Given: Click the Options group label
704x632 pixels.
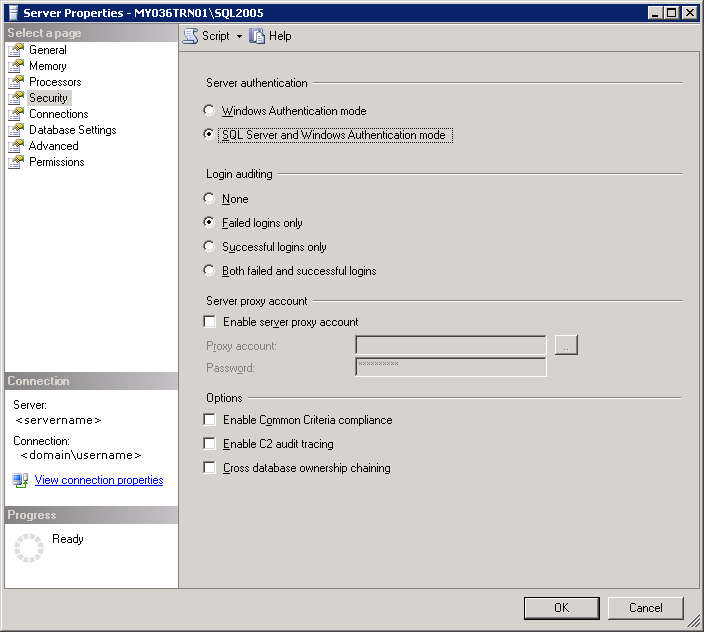Looking at the screenshot, I should (224, 398).
